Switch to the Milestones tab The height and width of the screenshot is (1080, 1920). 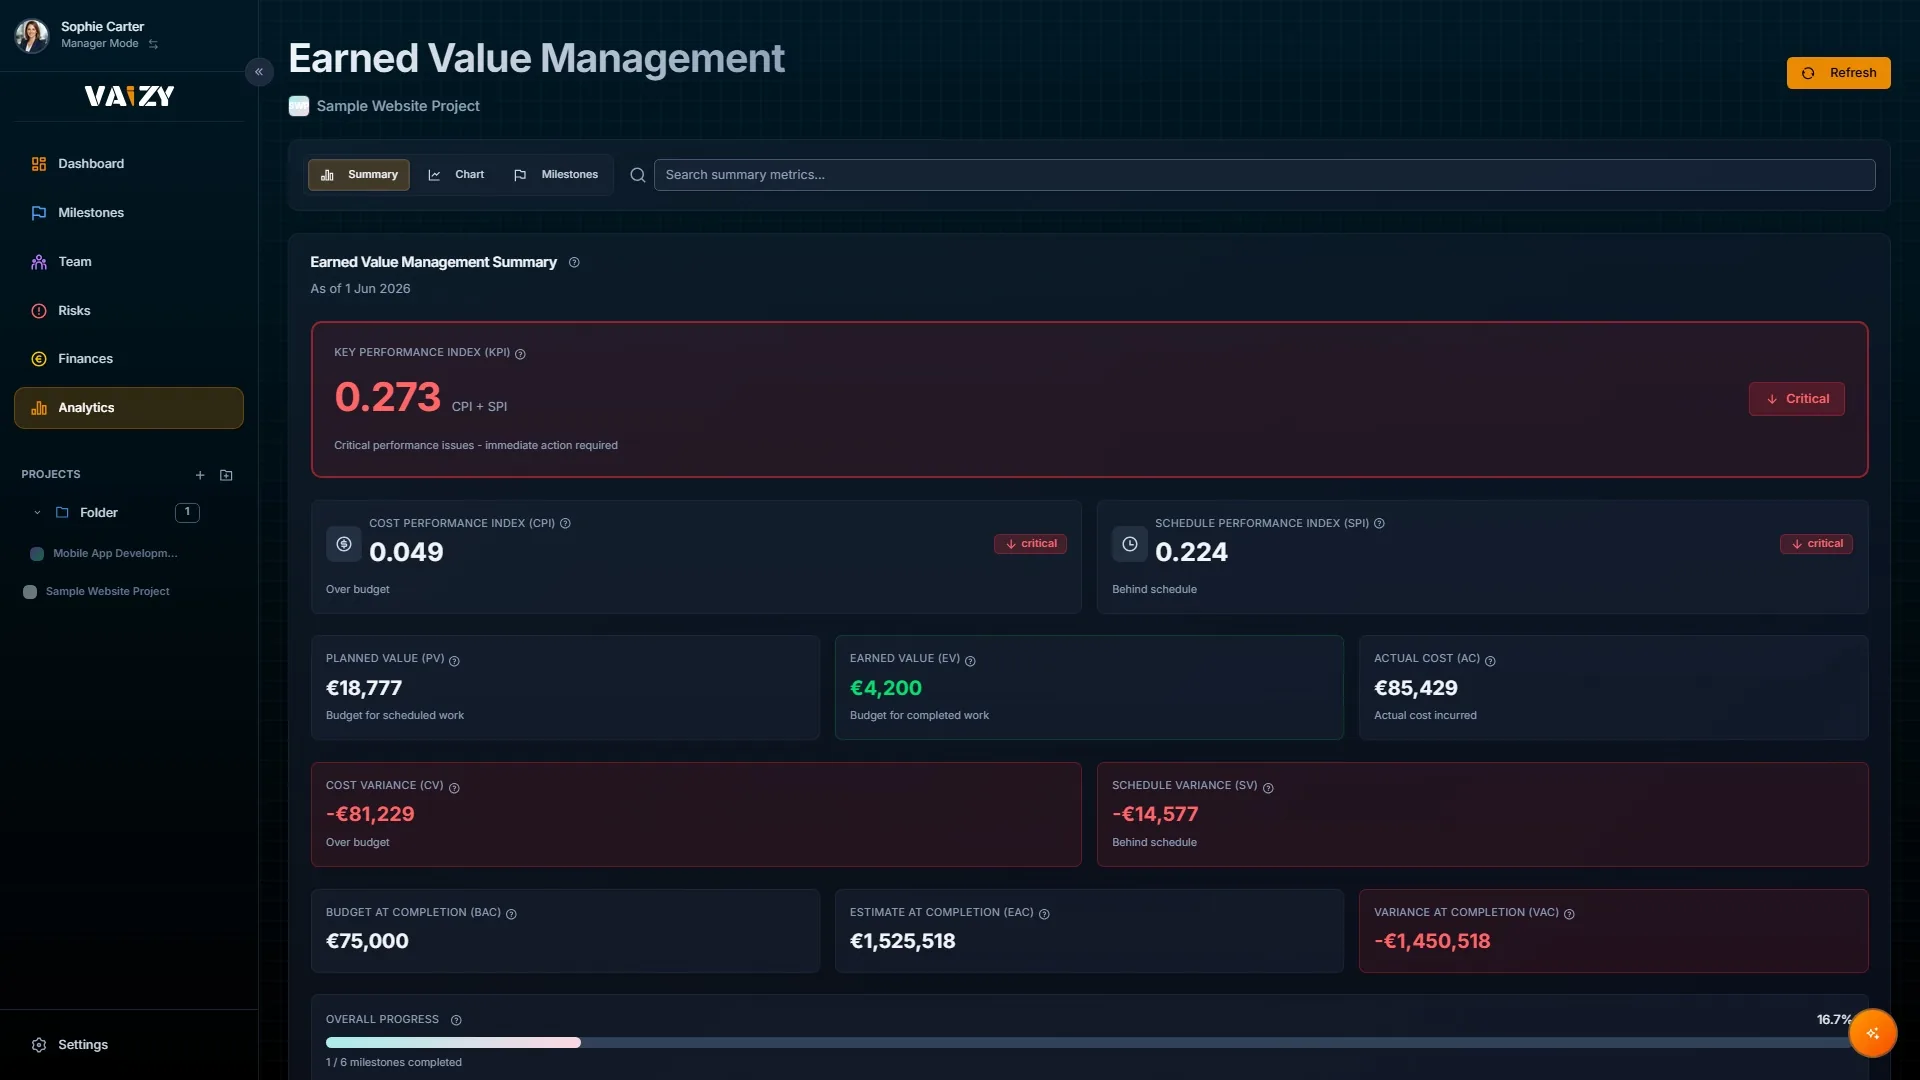click(x=556, y=175)
